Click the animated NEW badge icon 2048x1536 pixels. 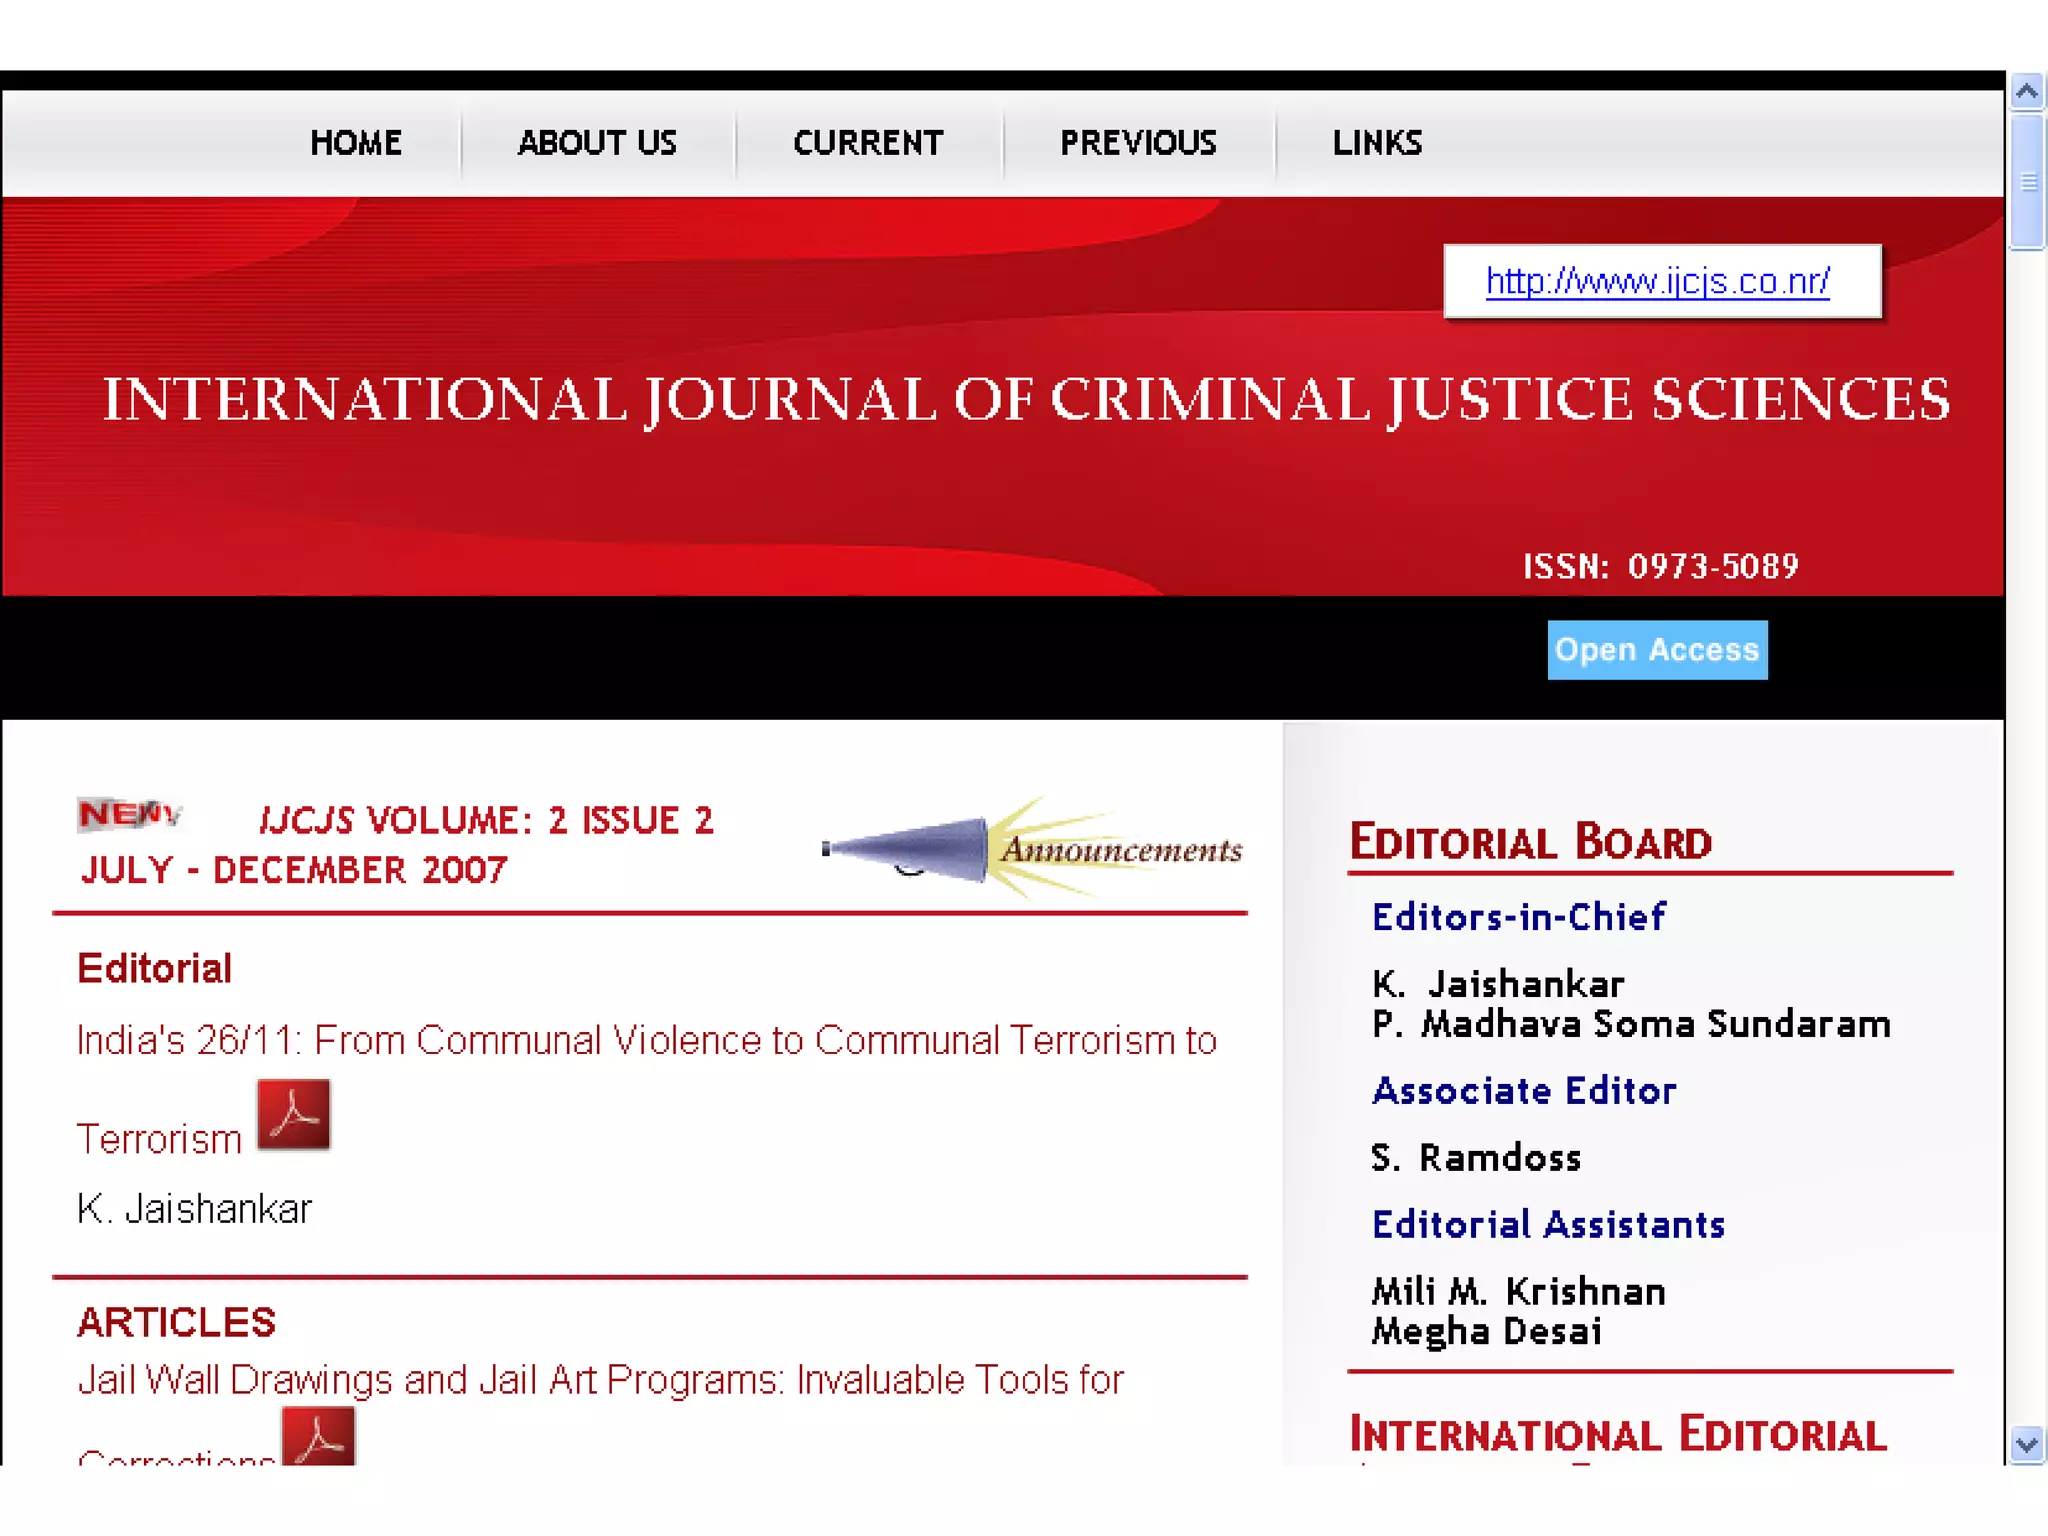point(130,814)
